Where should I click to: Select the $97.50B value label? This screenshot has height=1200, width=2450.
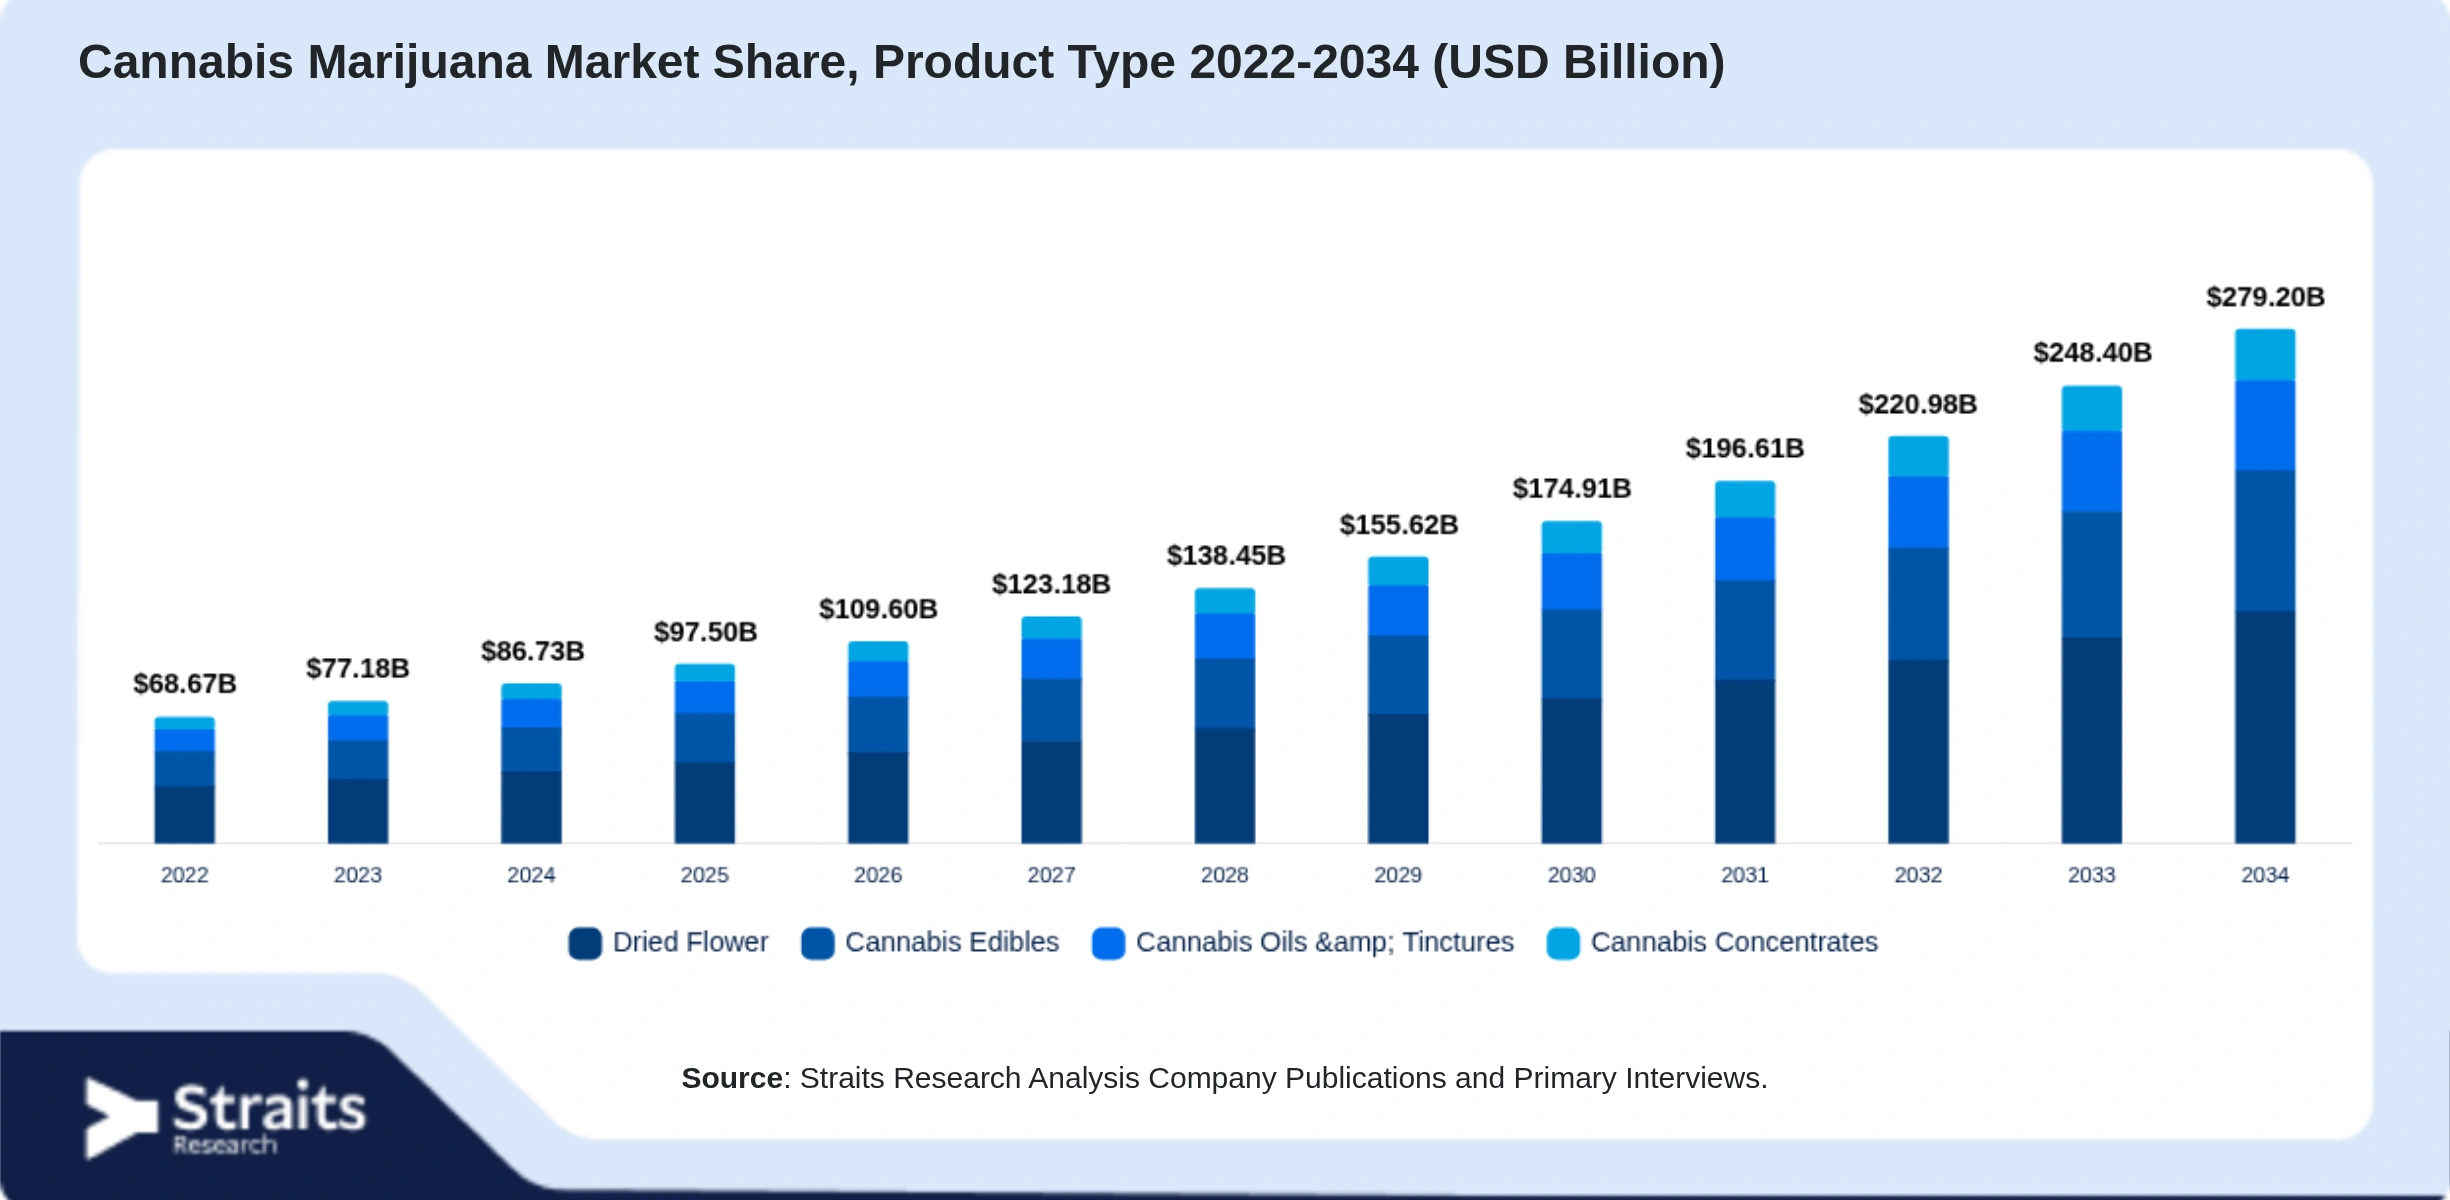(x=705, y=632)
